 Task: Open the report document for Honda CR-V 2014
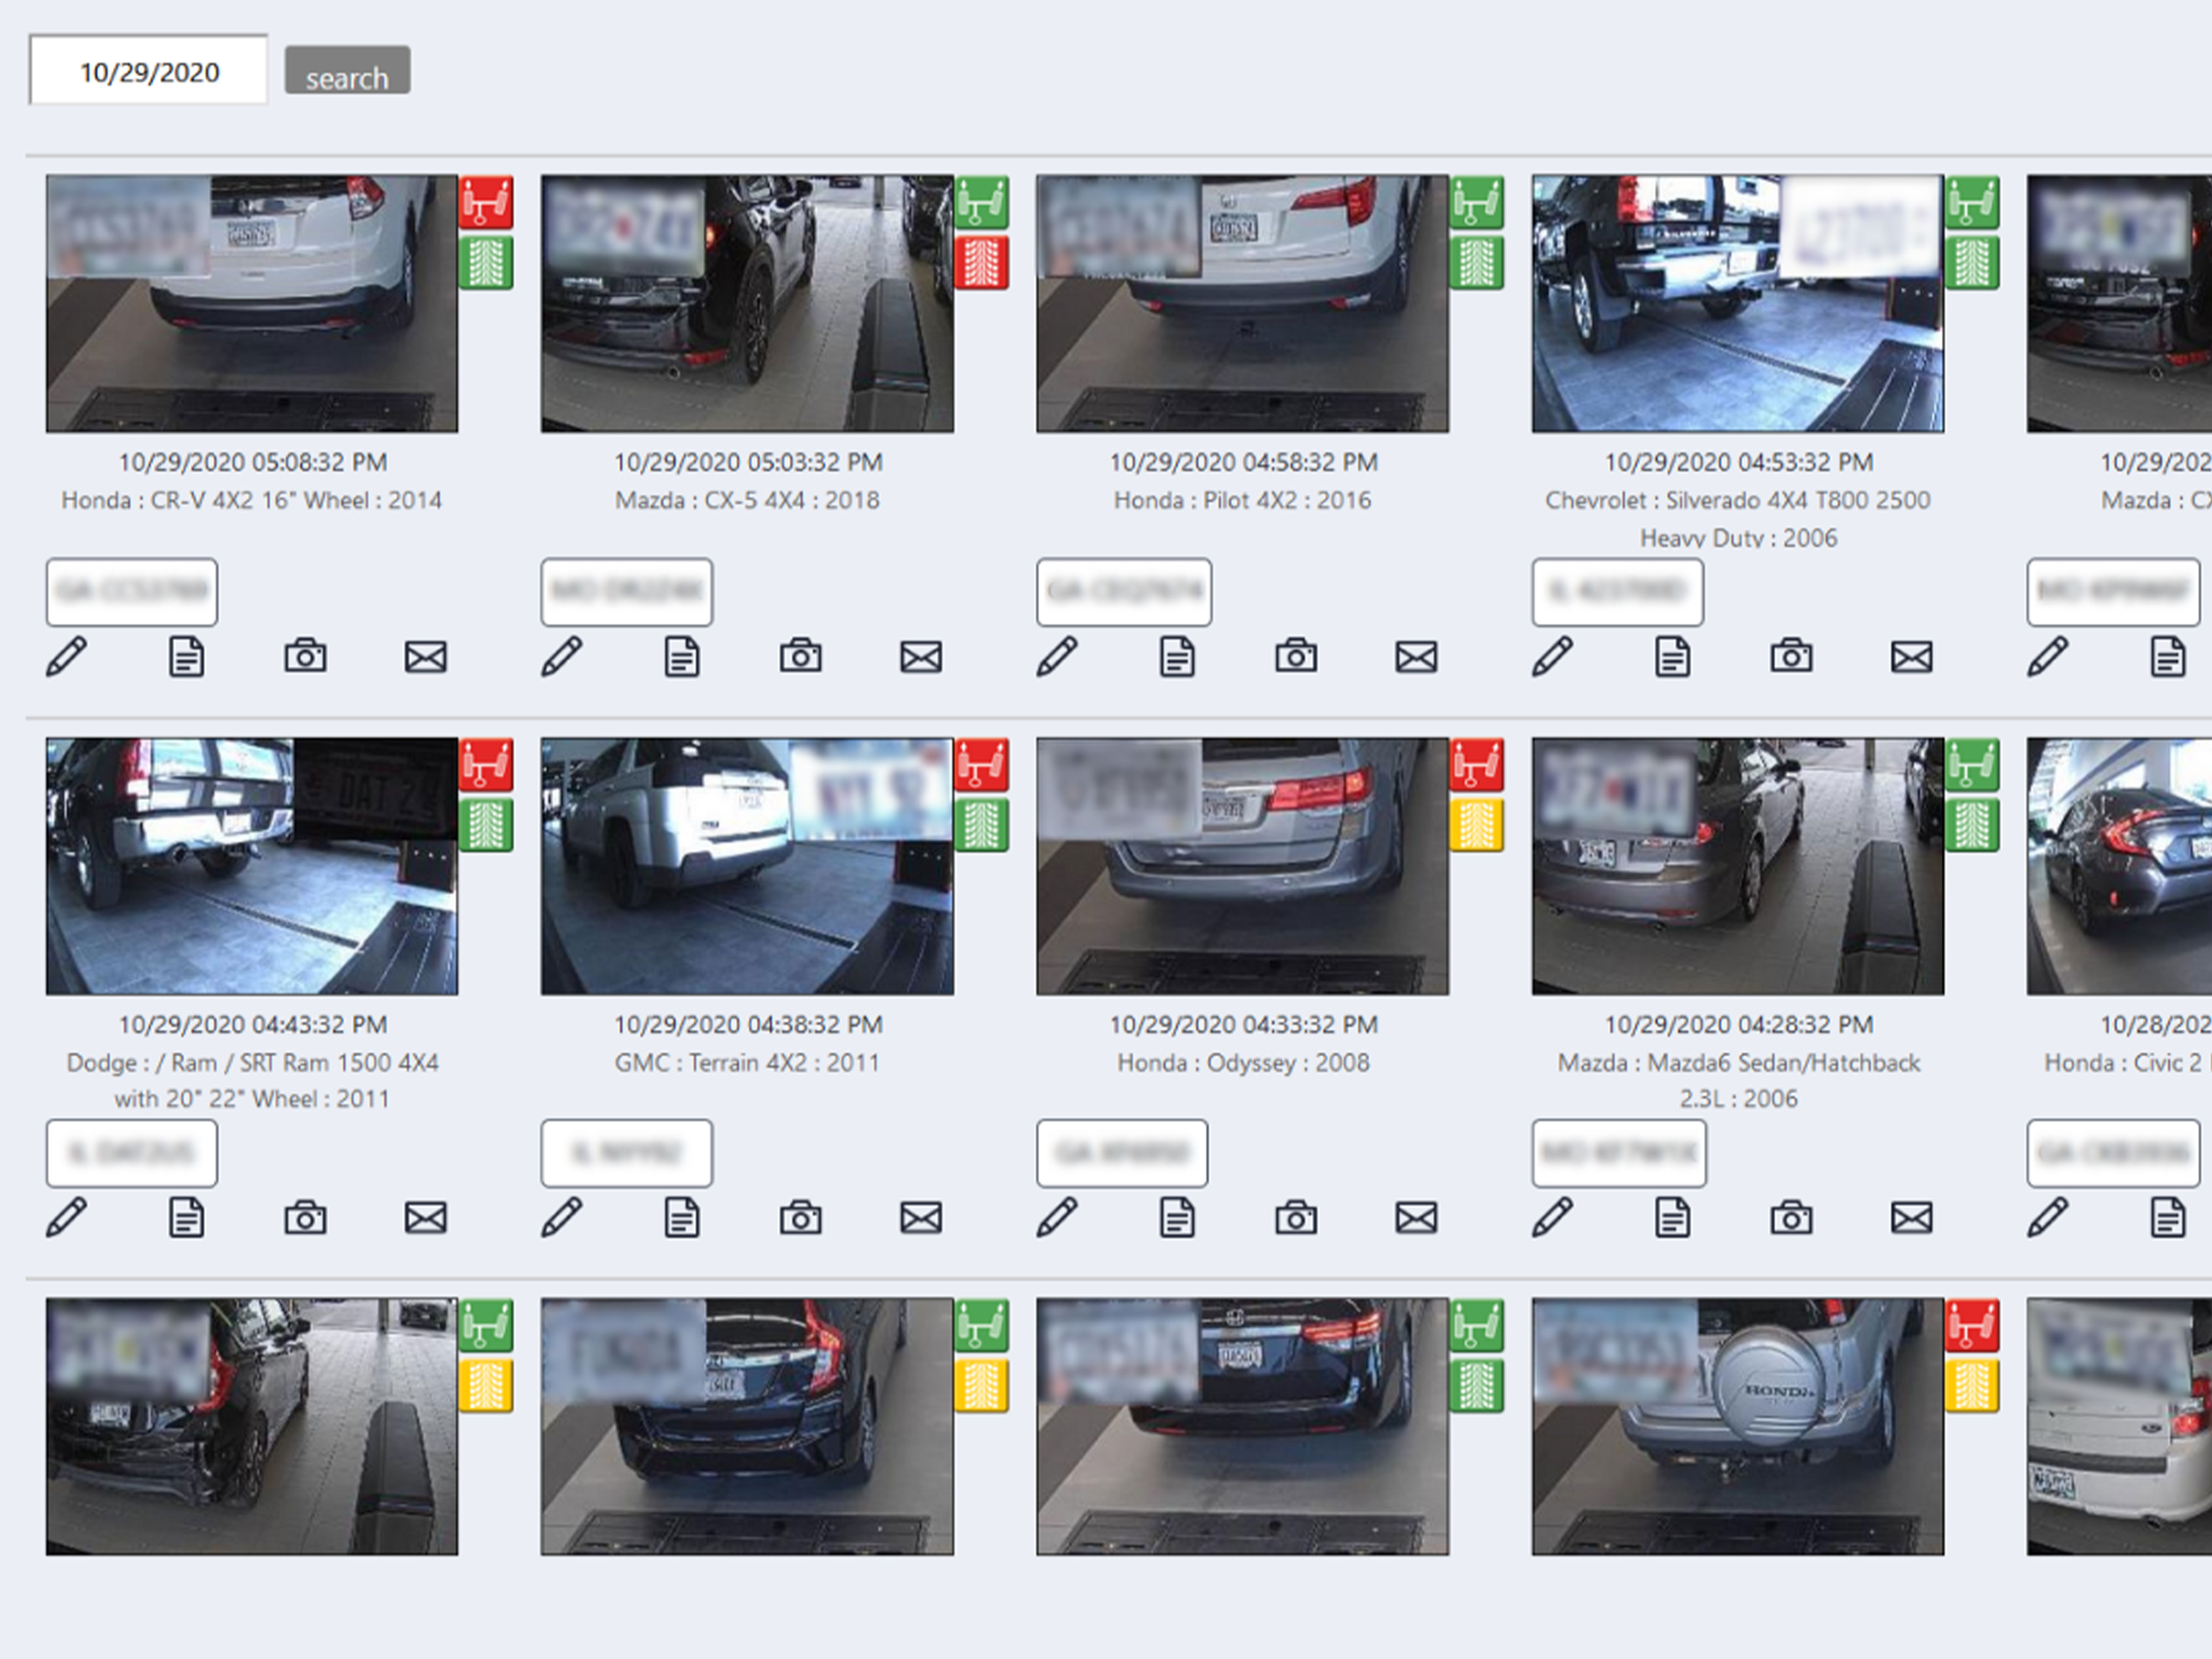click(186, 657)
